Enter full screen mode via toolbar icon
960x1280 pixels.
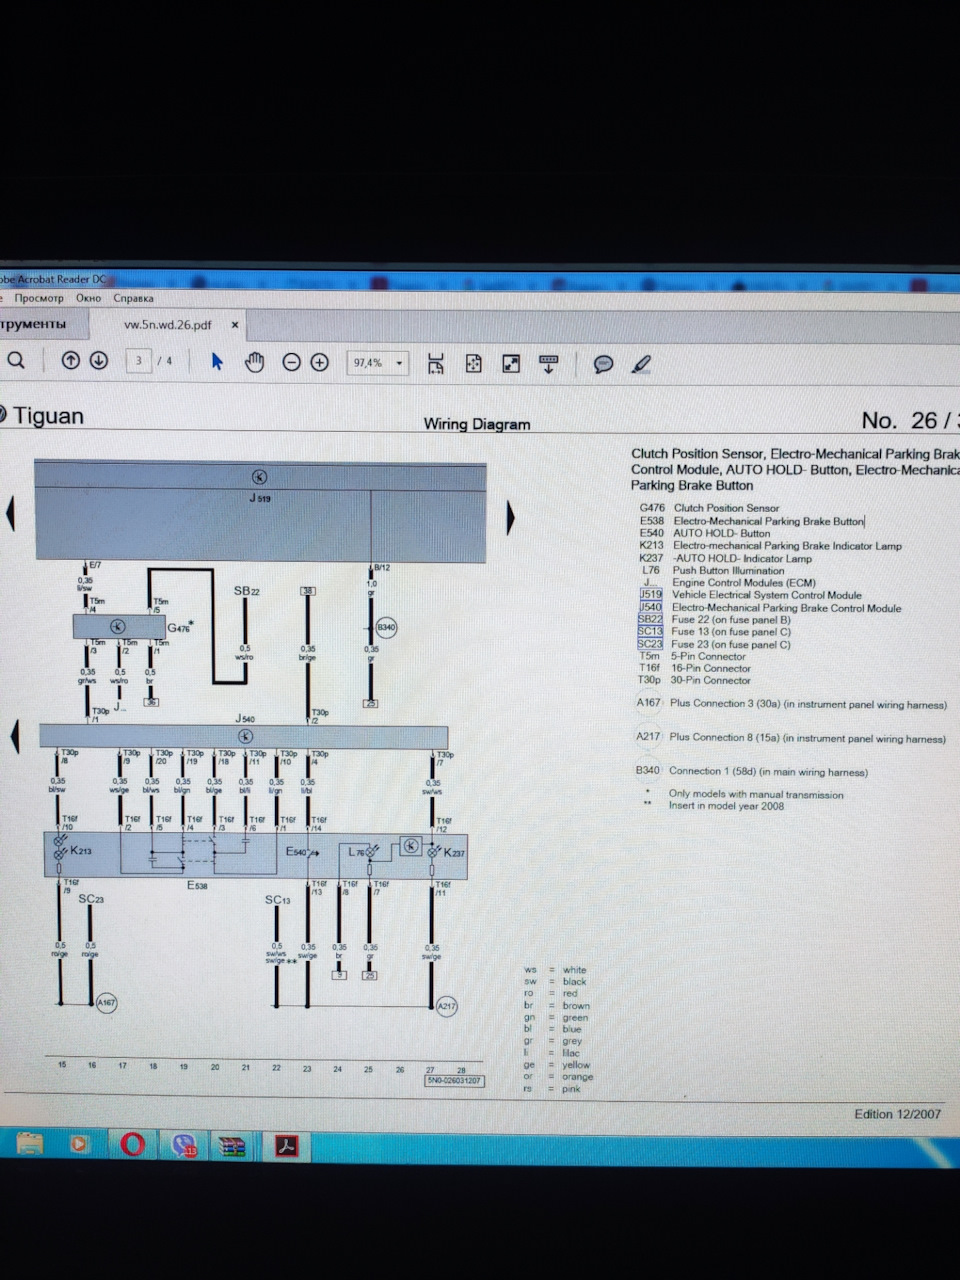pos(511,363)
